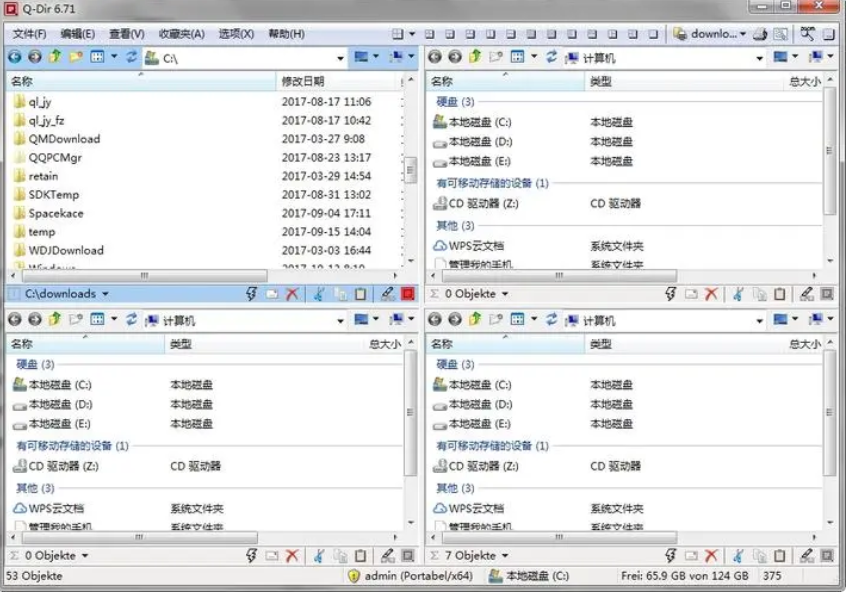This screenshot has height=593, width=849.
Task: Select CD 驱动器 (Z:) in top-right pane
Action: click(x=476, y=204)
